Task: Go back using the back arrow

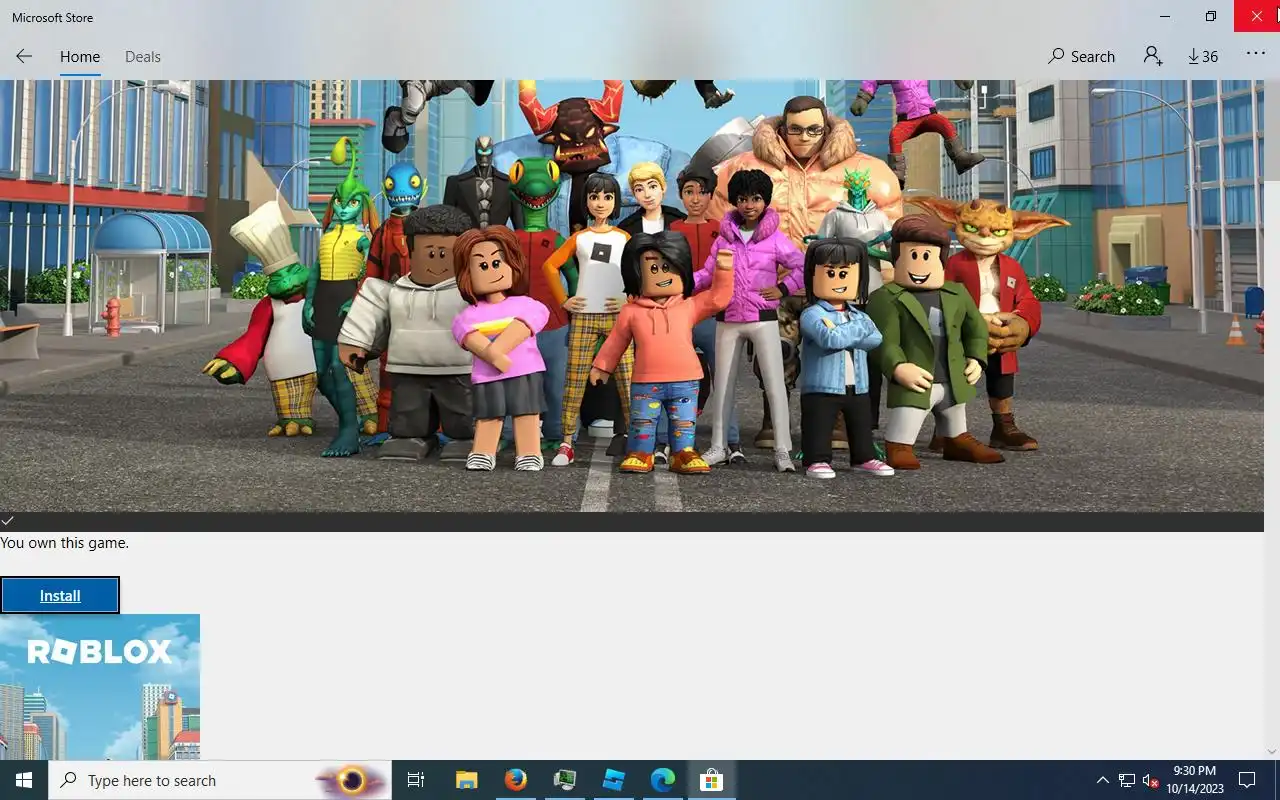Action: [24, 57]
